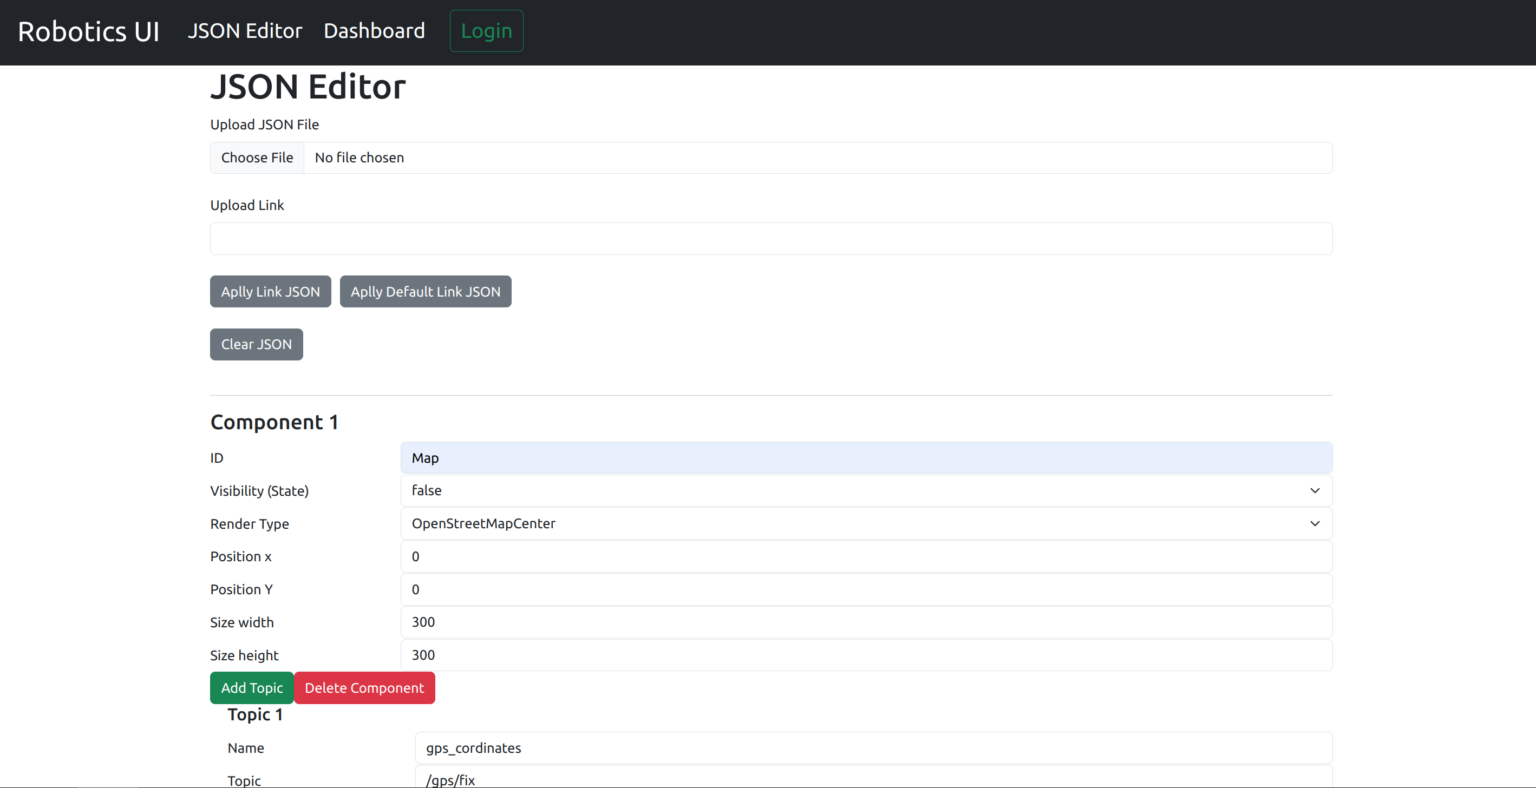Click the Topic field showing /gps/fix
This screenshot has height=788, width=1536.
coord(873,778)
